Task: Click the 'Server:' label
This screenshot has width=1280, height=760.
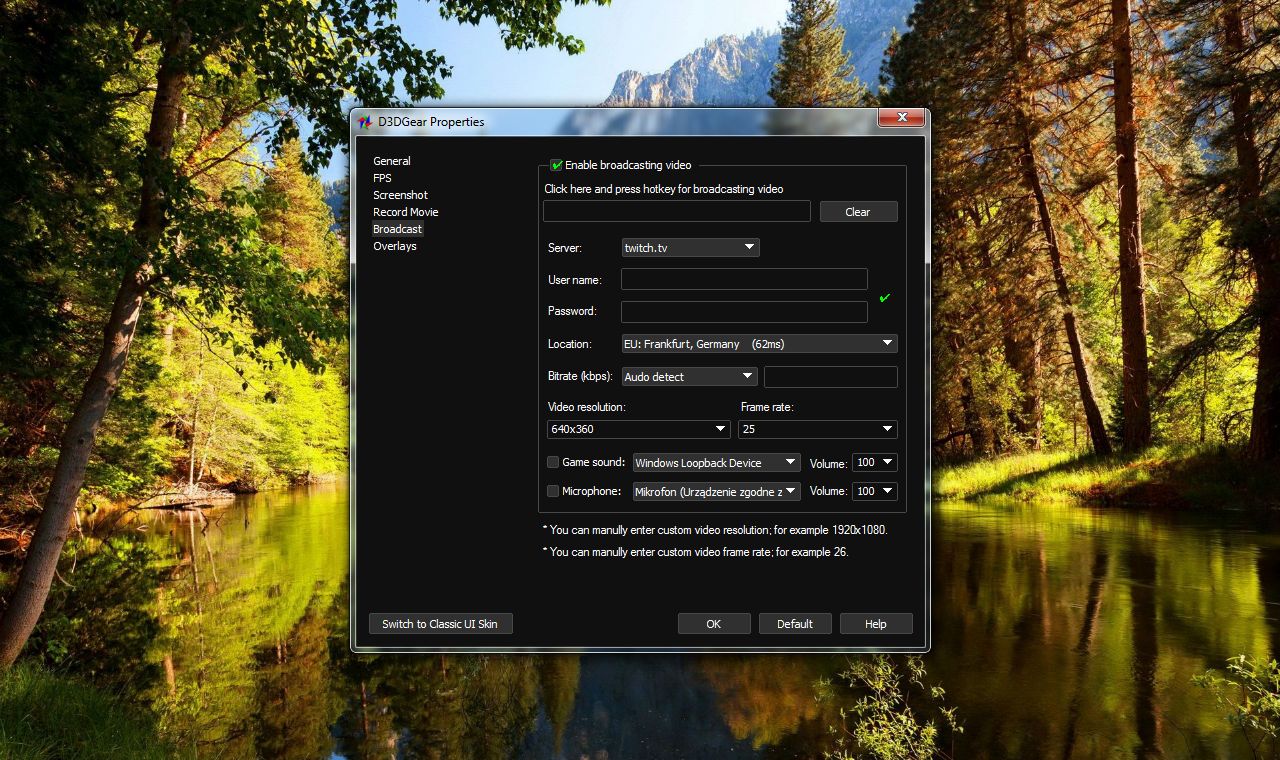Action: click(x=565, y=248)
